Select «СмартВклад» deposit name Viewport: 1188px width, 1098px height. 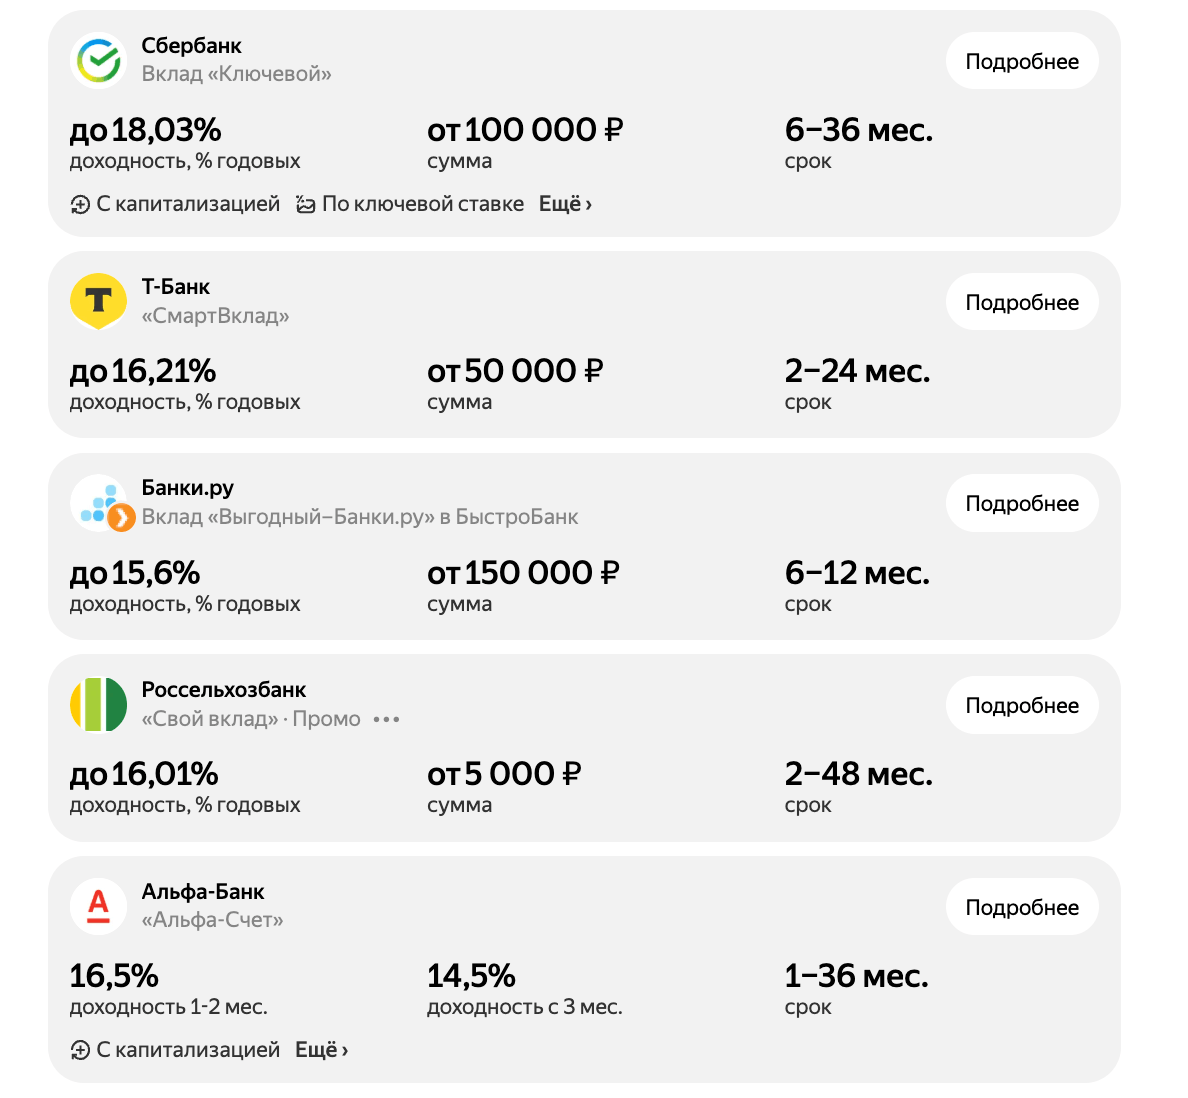(x=215, y=316)
